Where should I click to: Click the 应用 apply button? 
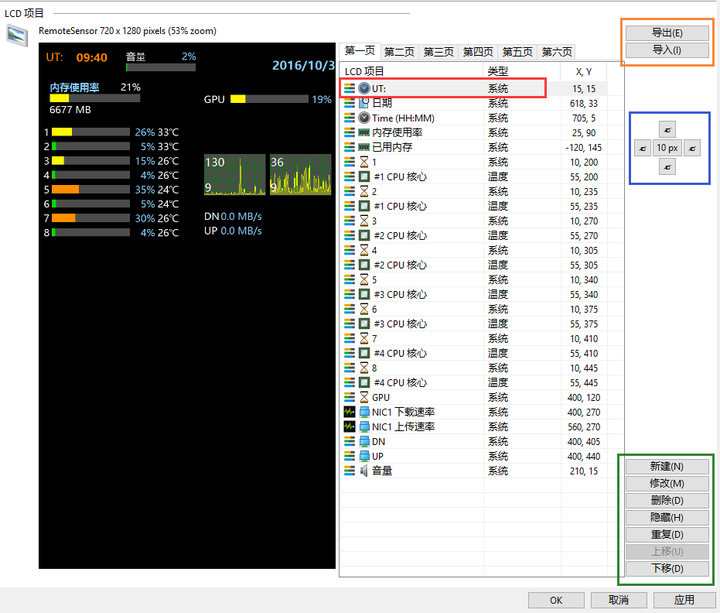point(683,600)
